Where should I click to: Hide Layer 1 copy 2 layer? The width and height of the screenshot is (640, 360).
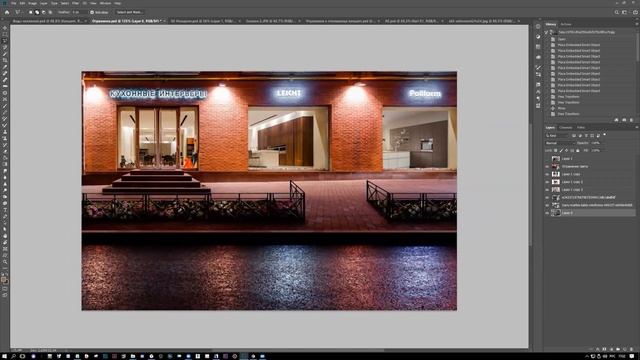pyautogui.click(x=547, y=182)
